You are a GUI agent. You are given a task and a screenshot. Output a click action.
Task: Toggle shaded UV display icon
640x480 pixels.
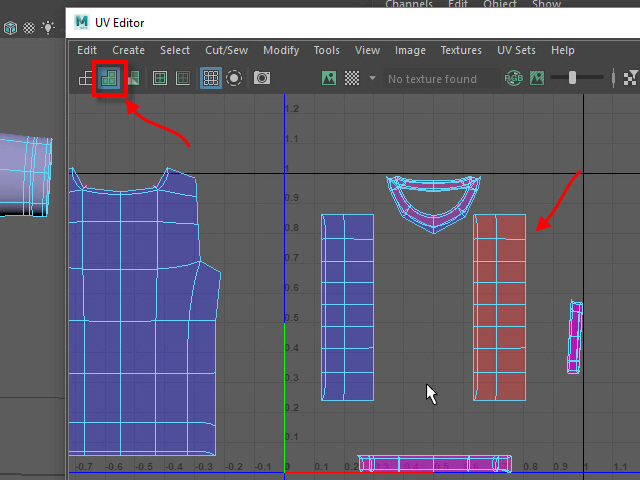pos(109,78)
